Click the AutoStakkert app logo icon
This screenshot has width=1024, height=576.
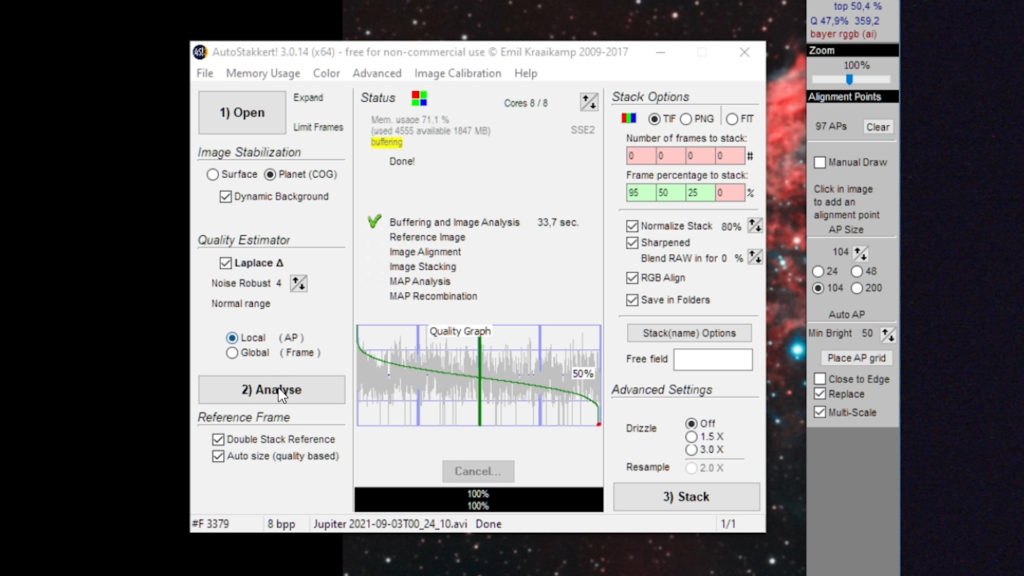click(x=200, y=52)
